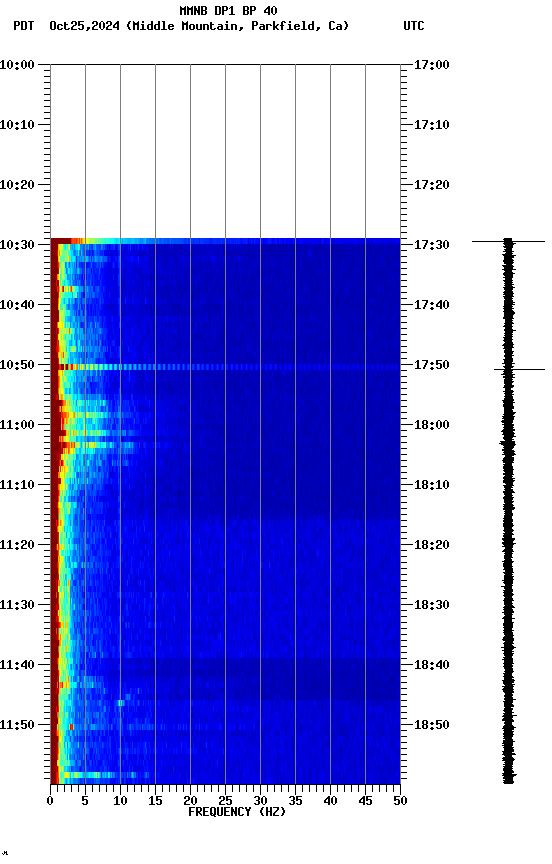Screen dimensions: 552x864
Task: Select the '11:10' PDT time label
Action: tap(17, 485)
